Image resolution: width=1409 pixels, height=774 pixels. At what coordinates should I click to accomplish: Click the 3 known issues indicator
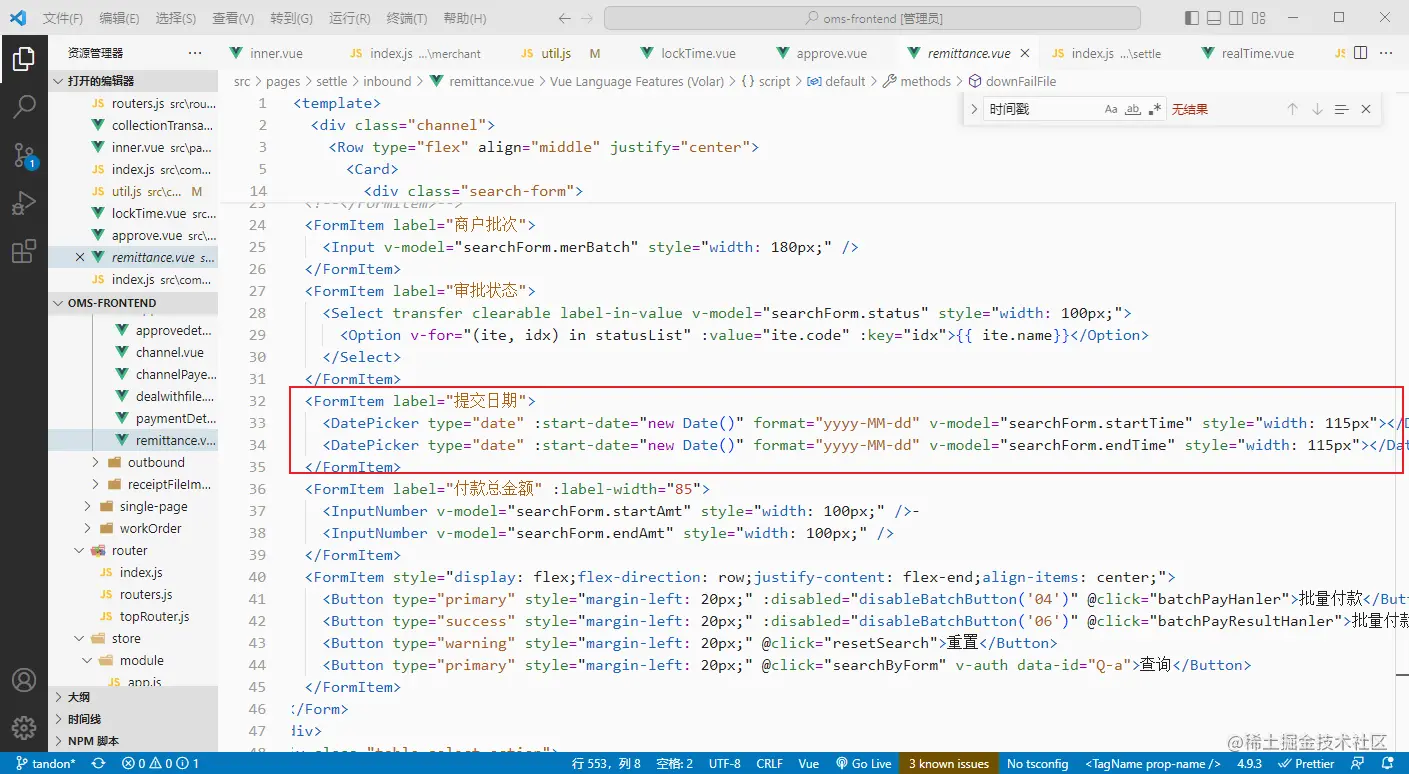[x=947, y=763]
